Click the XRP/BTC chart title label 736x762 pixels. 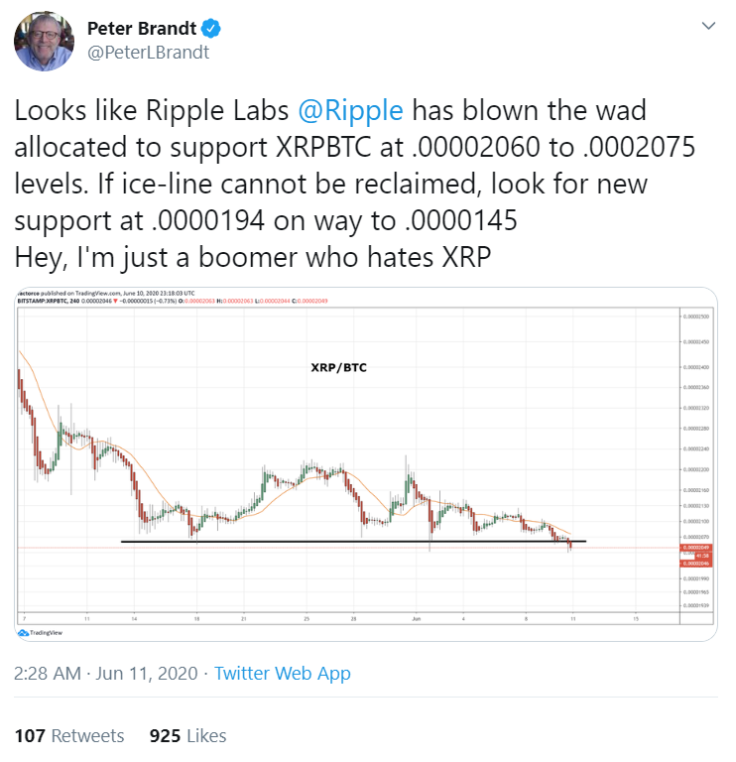[x=339, y=367]
